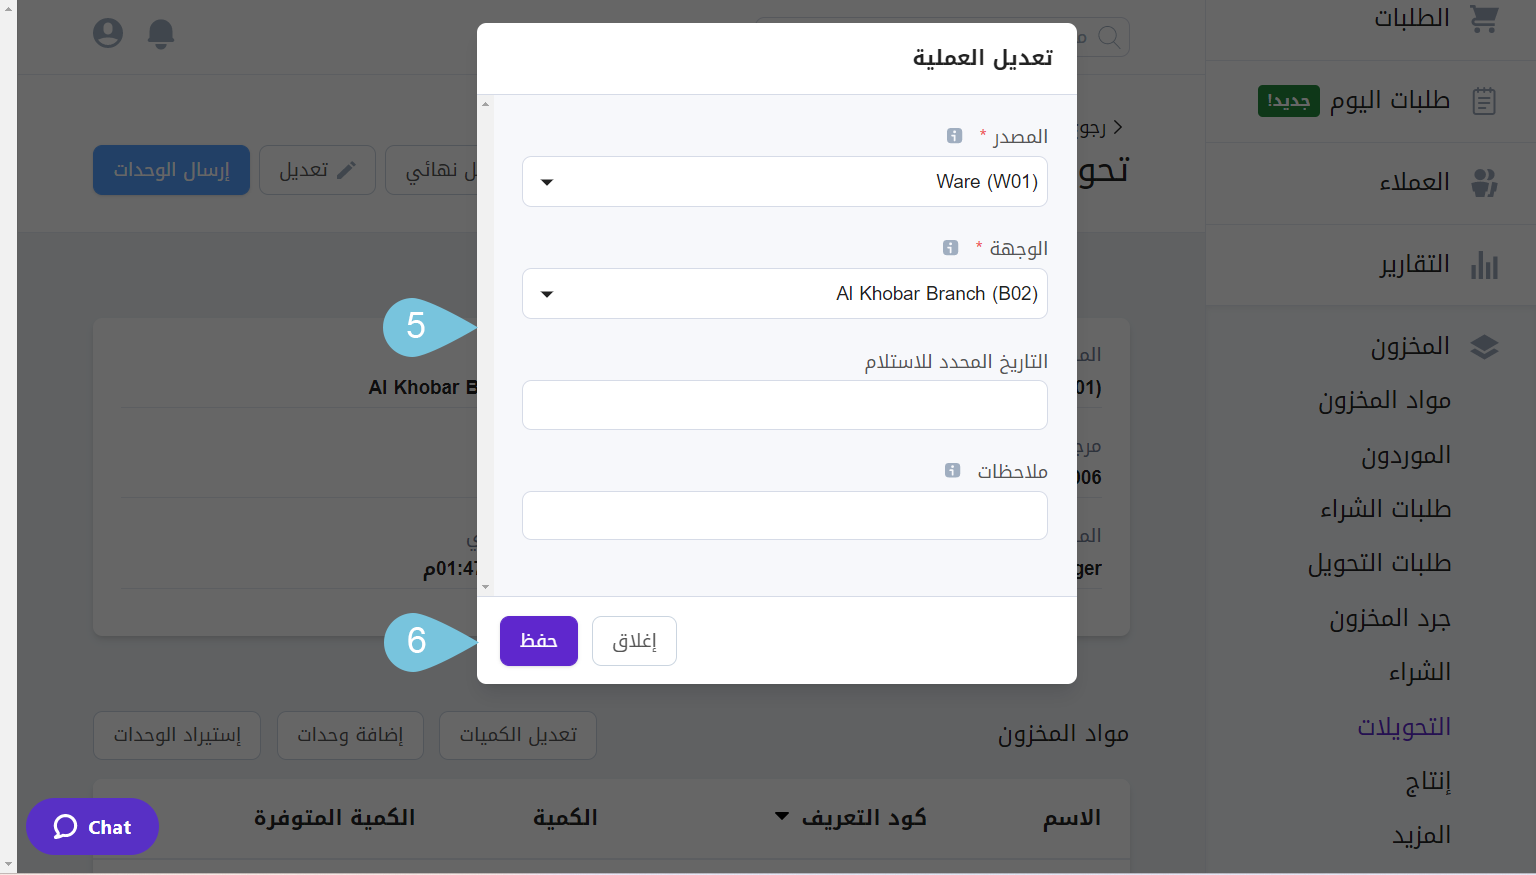The height and width of the screenshot is (875, 1536).
Task: Open the shopping cart orders icon
Action: [x=1487, y=17]
